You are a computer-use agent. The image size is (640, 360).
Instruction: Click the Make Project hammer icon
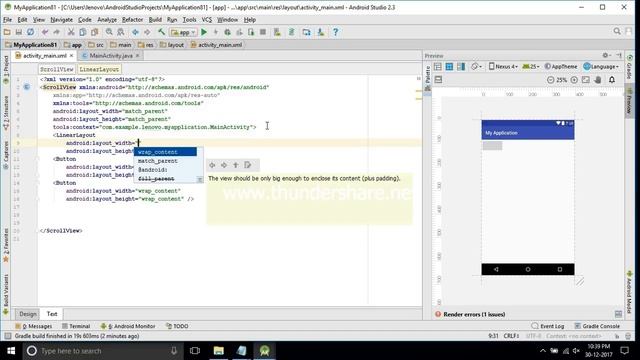tap(162, 32)
